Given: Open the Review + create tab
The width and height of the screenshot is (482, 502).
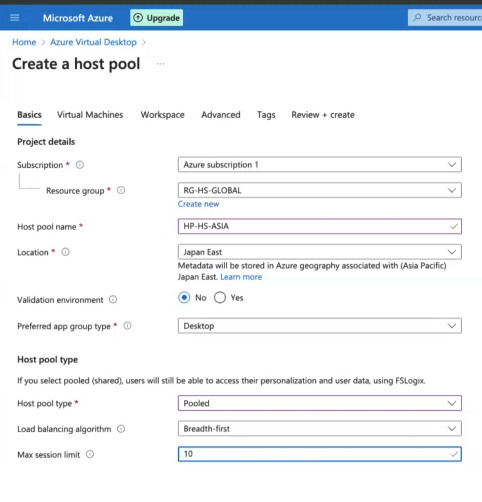Looking at the screenshot, I should pyautogui.click(x=323, y=115).
